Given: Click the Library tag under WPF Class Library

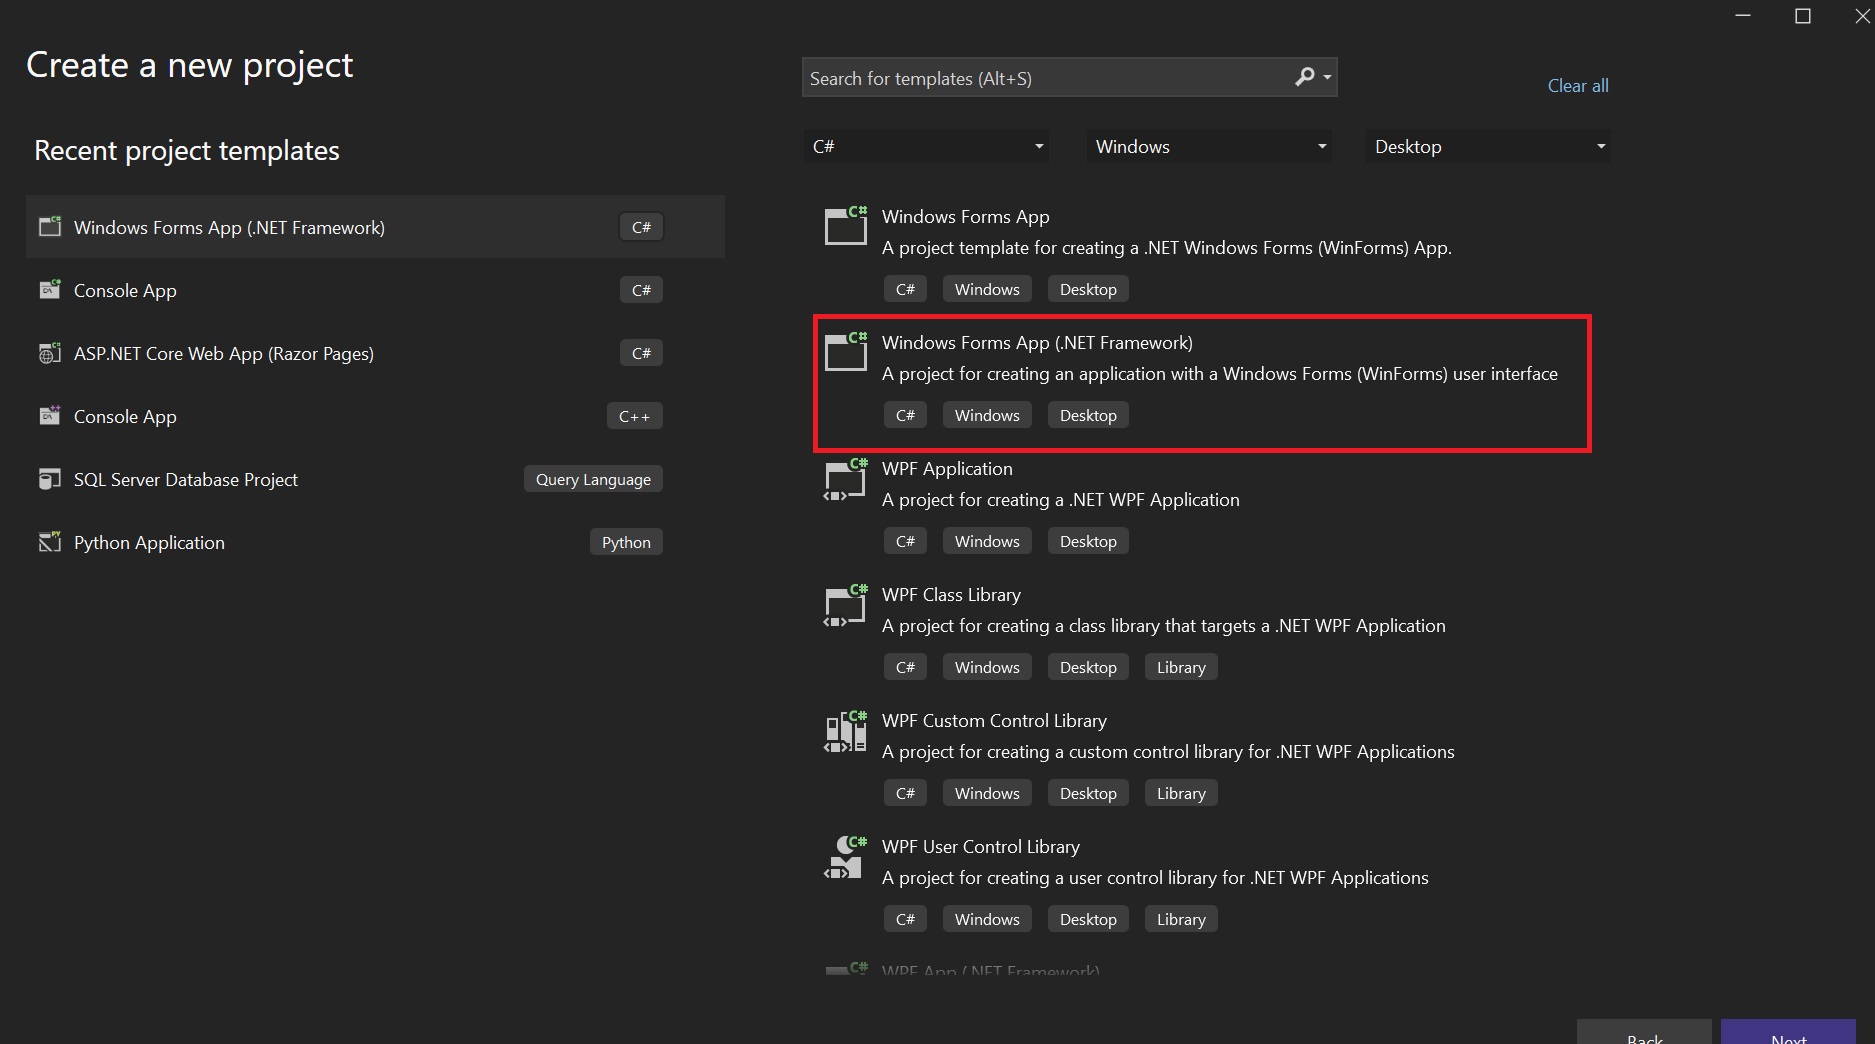Looking at the screenshot, I should (x=1181, y=667).
